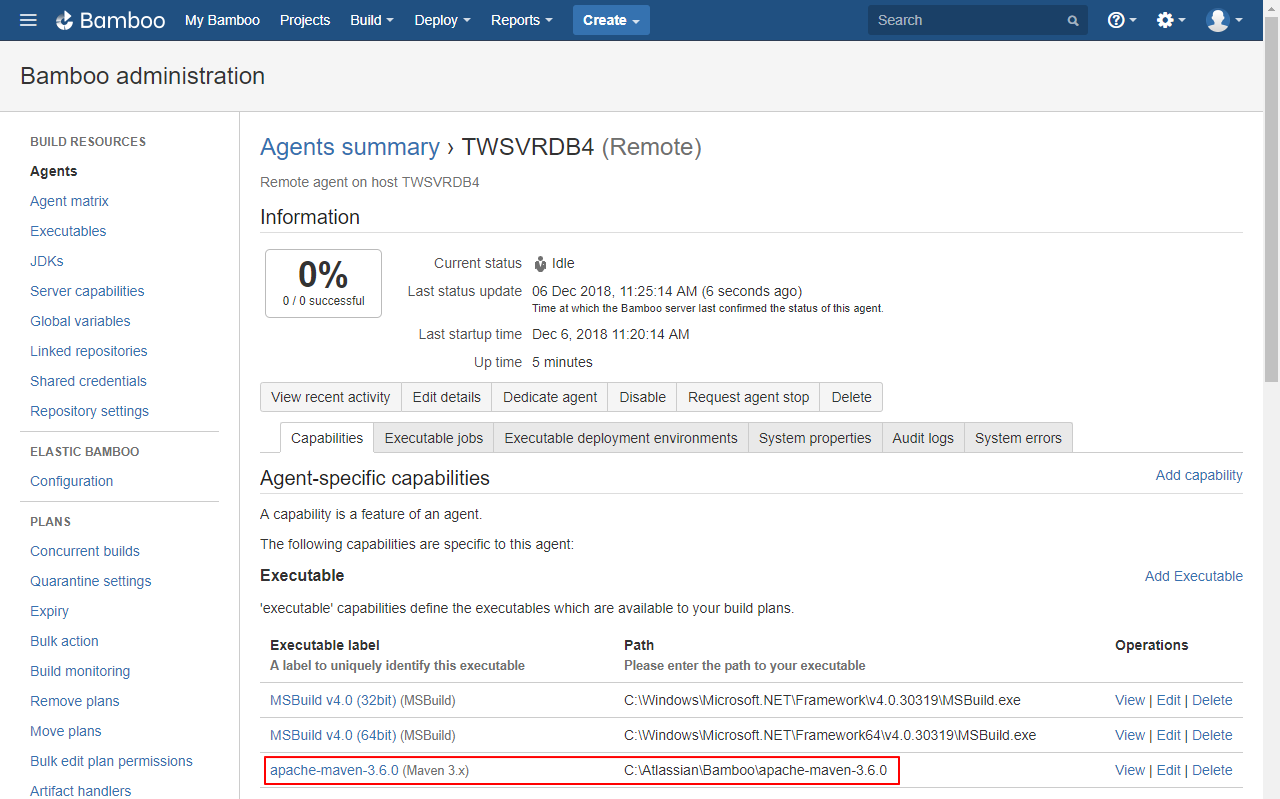Click View recent activity button
1280x799 pixels.
pos(331,397)
